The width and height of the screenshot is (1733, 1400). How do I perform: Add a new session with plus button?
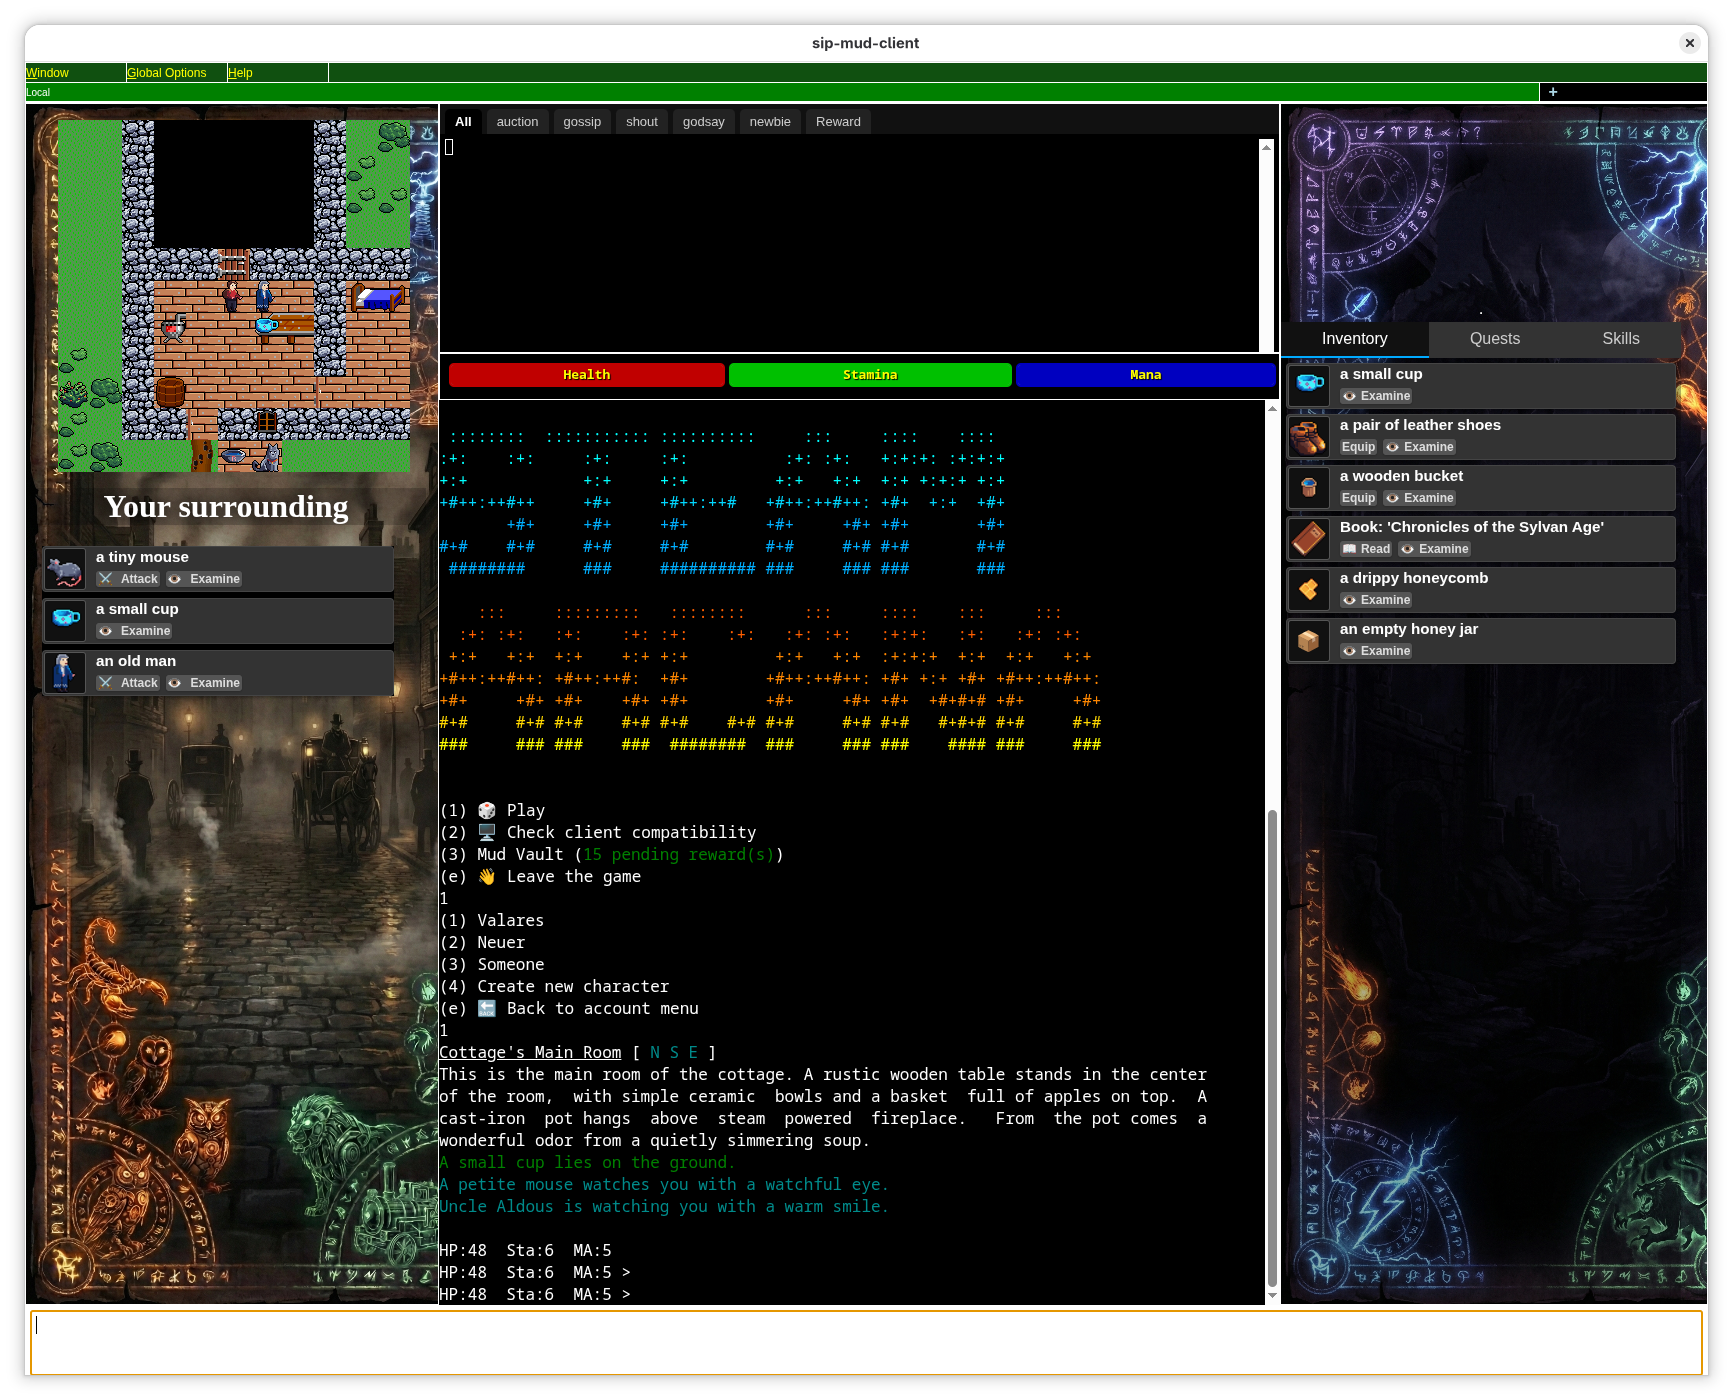coord(1552,92)
